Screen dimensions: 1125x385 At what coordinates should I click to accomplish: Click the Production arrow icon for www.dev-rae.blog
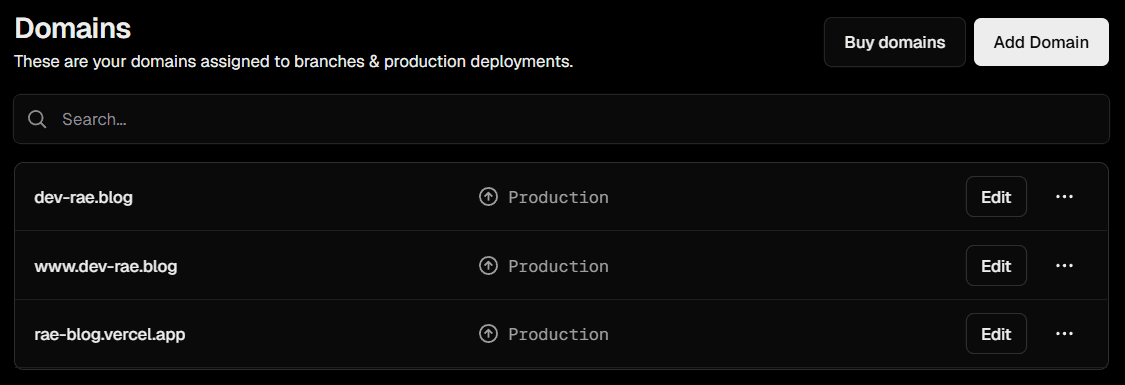click(489, 266)
